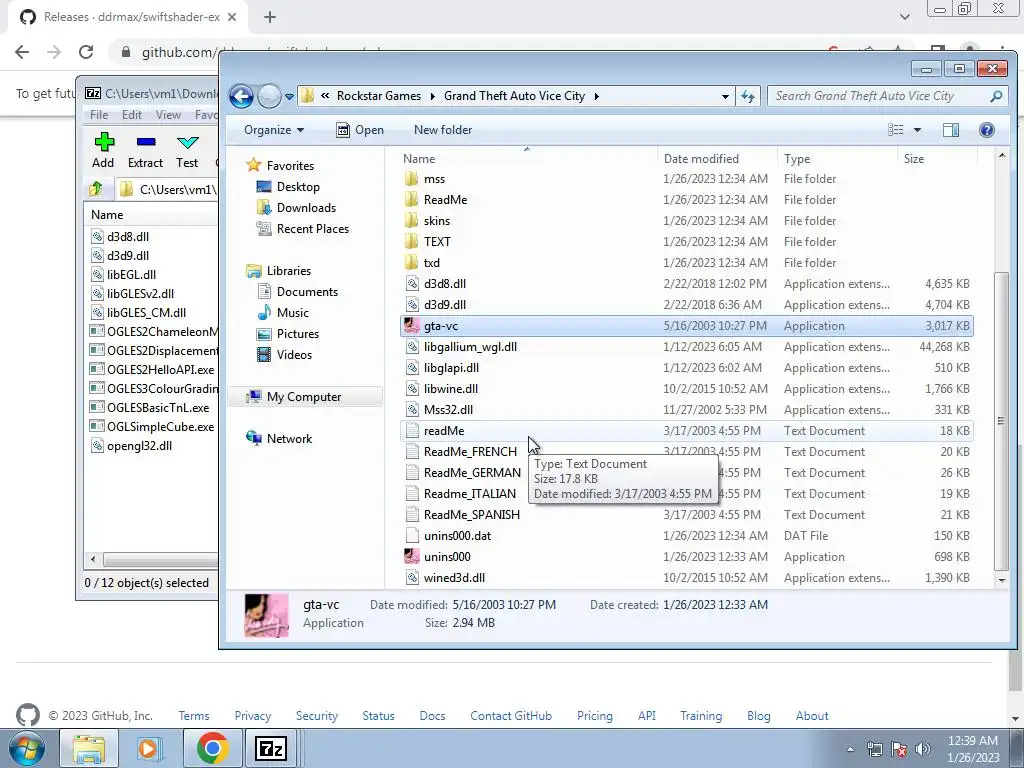Click New folder in Explorer toolbar
This screenshot has height=768, width=1024.
pos(443,130)
